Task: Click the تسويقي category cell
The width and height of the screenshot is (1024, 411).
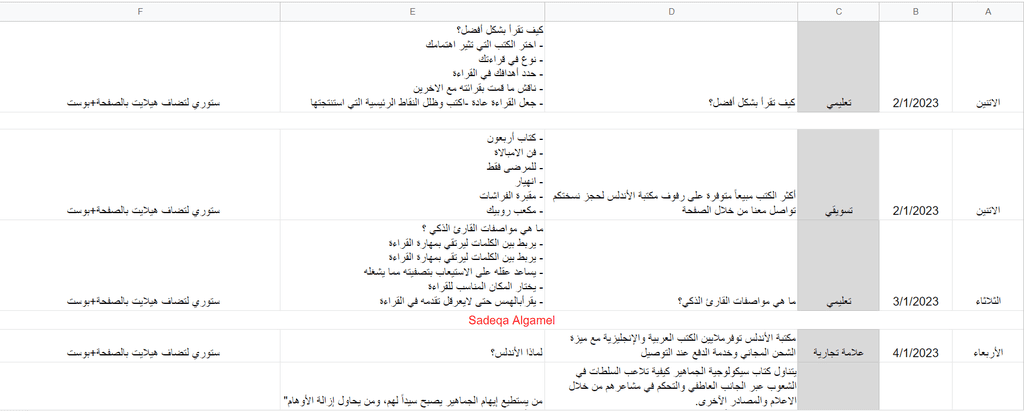Action: coord(839,174)
